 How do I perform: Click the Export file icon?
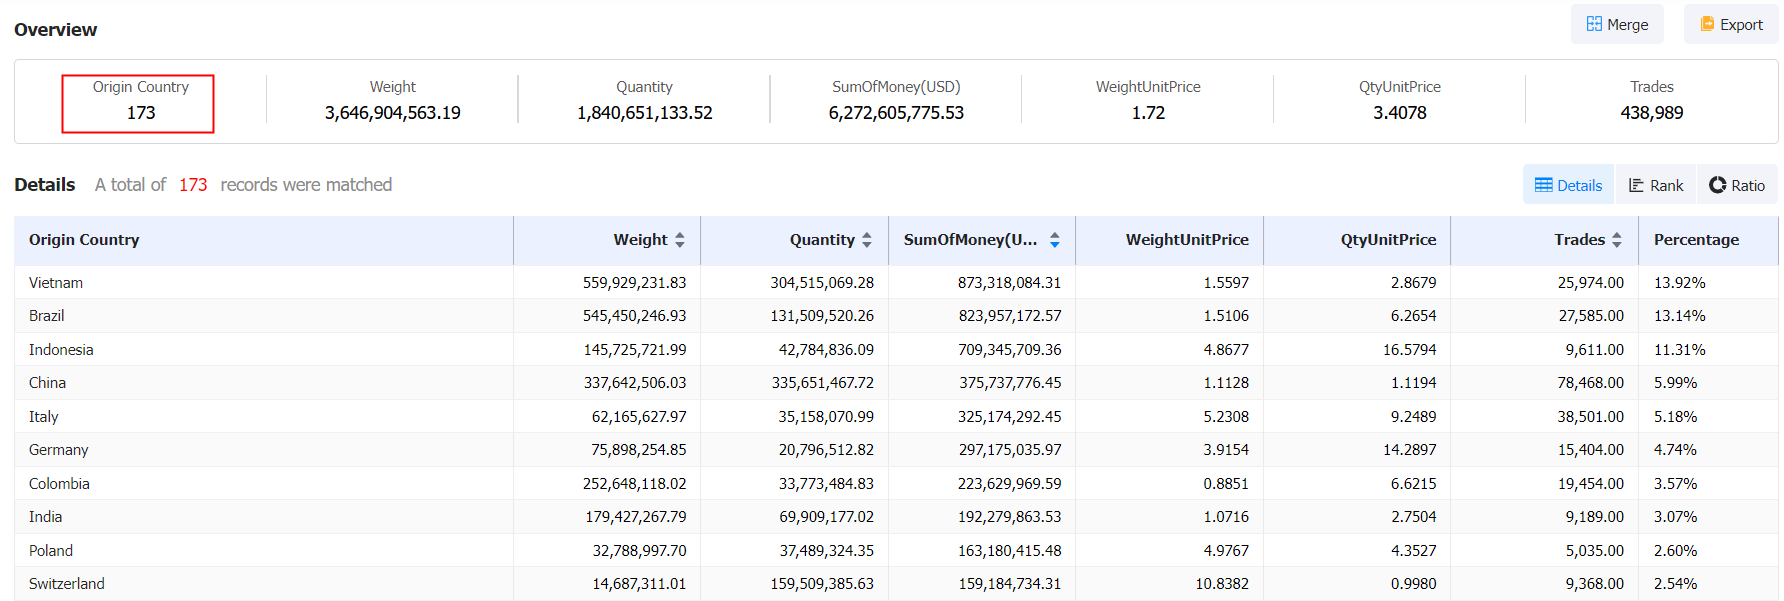(x=1707, y=24)
